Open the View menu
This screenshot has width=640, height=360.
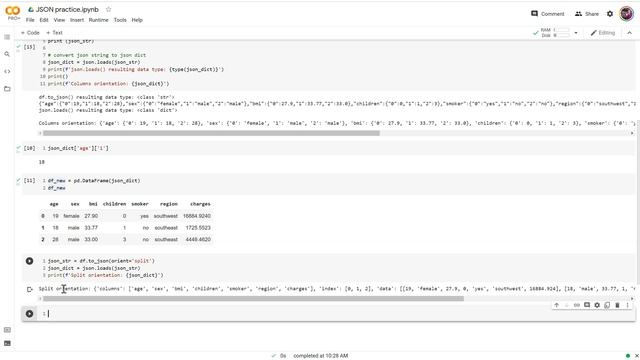tap(59, 20)
